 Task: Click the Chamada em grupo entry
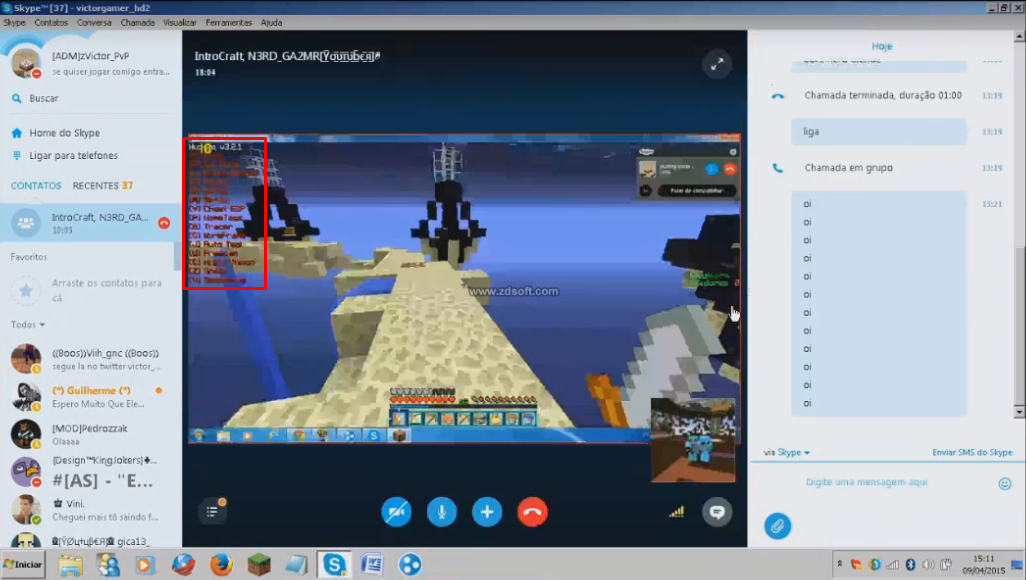(x=849, y=168)
